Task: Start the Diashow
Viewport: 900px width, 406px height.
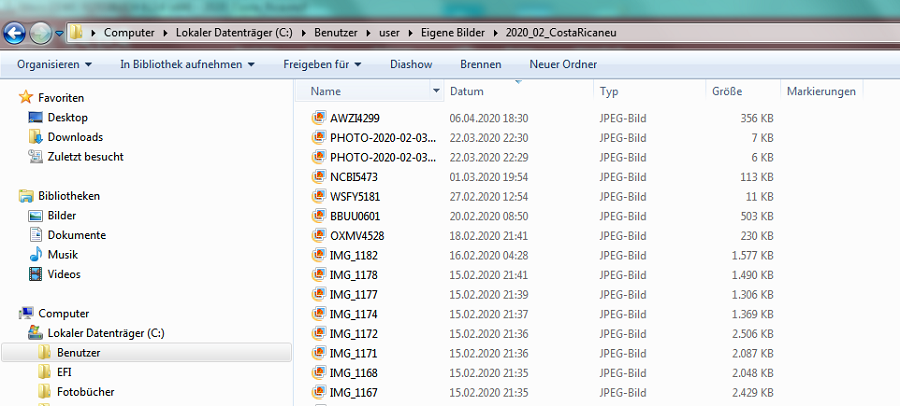Action: [x=411, y=64]
